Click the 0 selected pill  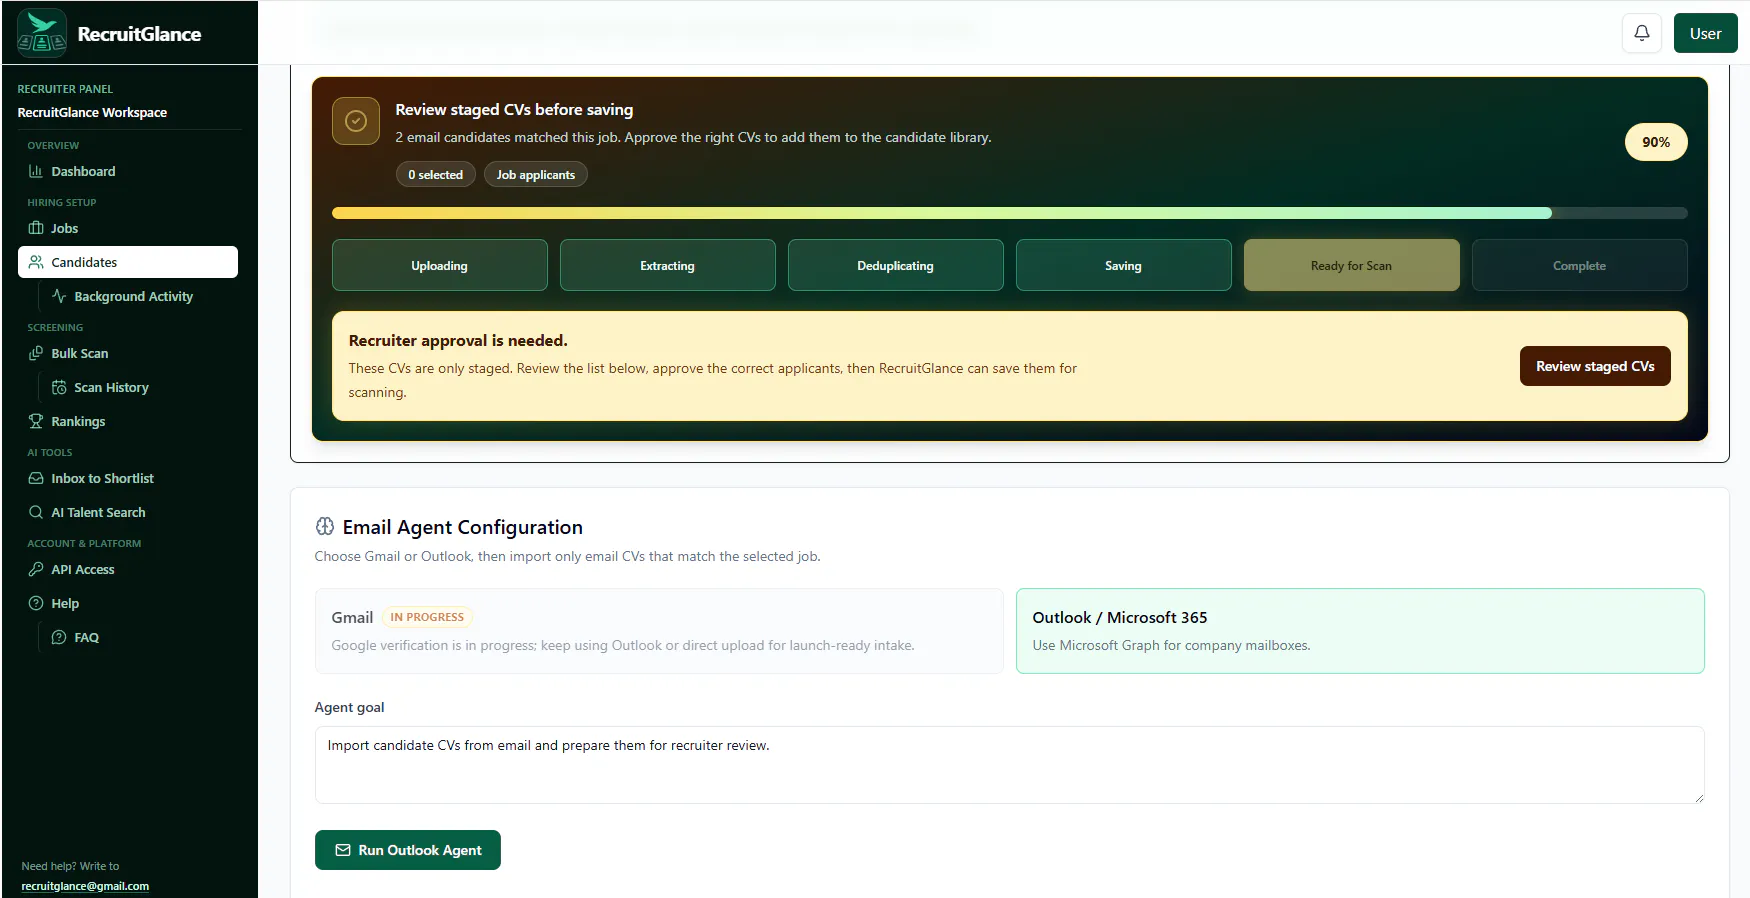coord(435,175)
